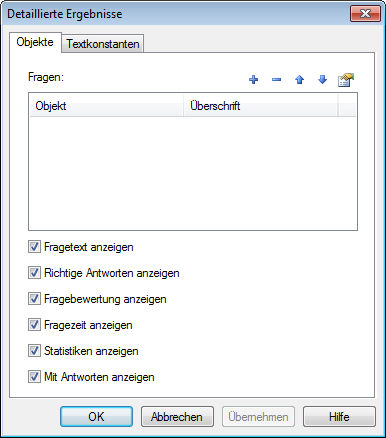Uncheck Fragetext anzeigen
386x438 pixels.
pyautogui.click(x=34, y=247)
